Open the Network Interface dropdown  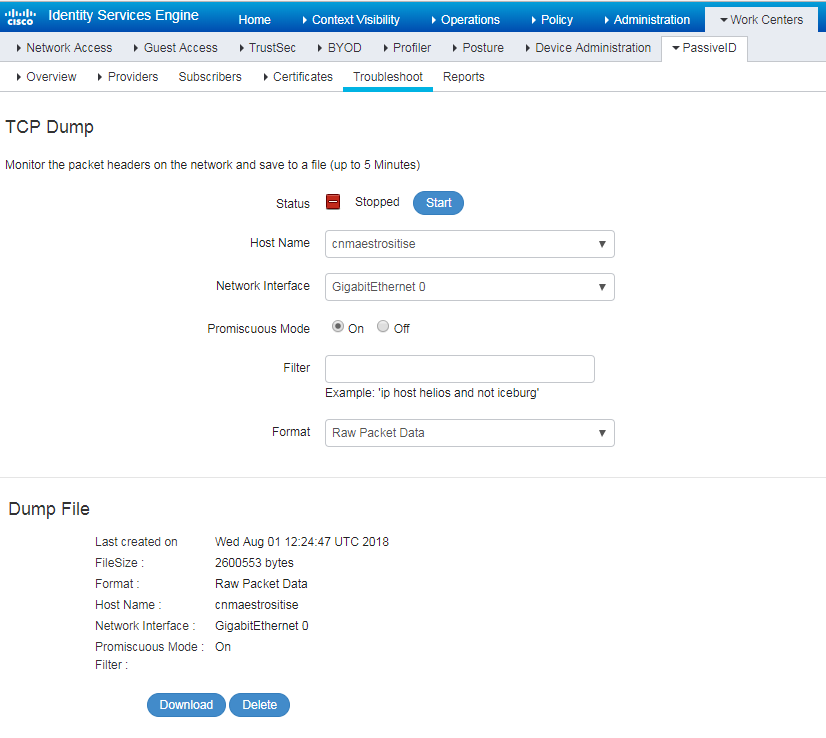tap(469, 287)
